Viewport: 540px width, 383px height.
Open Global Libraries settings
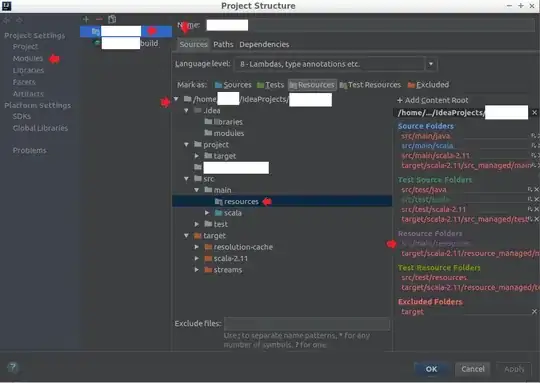[40, 128]
